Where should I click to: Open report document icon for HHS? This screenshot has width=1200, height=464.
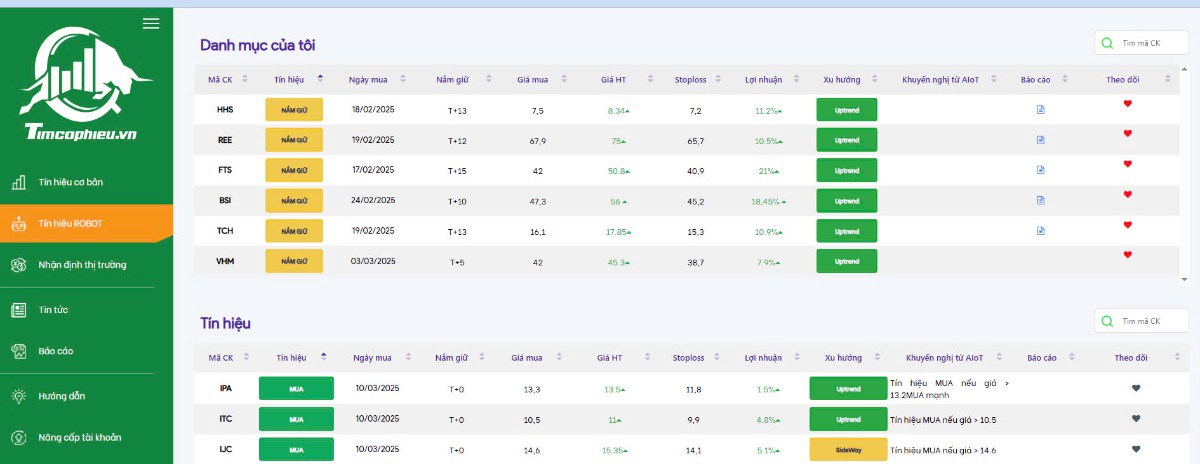(x=1040, y=110)
